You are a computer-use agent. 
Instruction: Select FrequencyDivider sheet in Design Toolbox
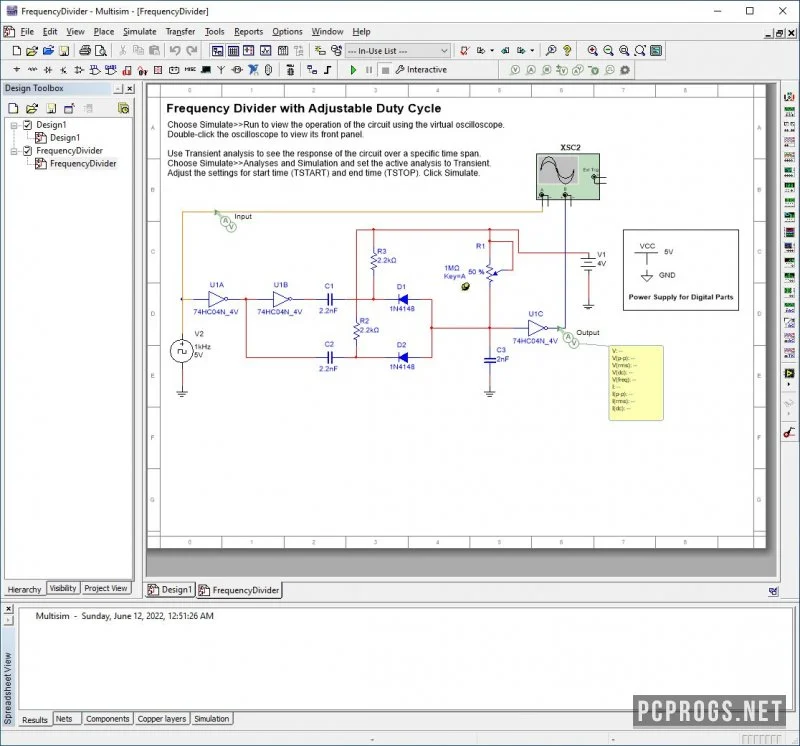tap(83, 163)
